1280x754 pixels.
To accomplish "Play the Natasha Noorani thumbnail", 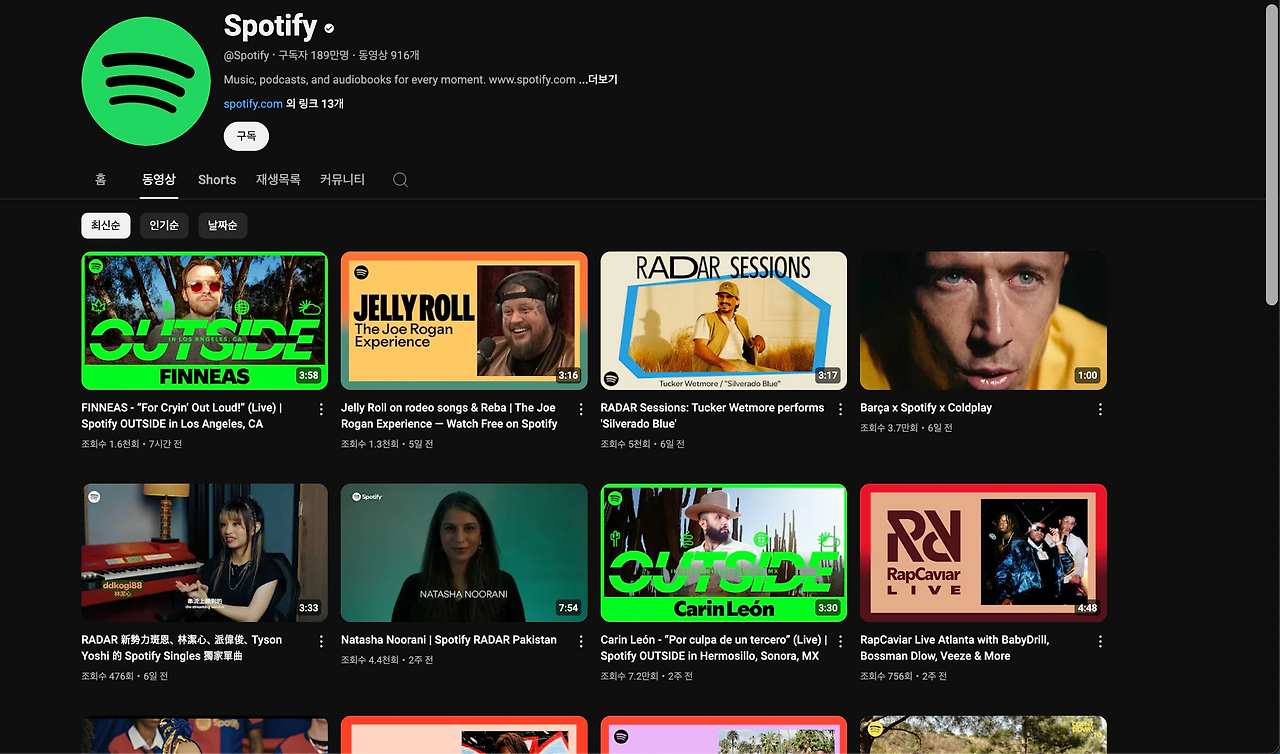I will [464, 553].
